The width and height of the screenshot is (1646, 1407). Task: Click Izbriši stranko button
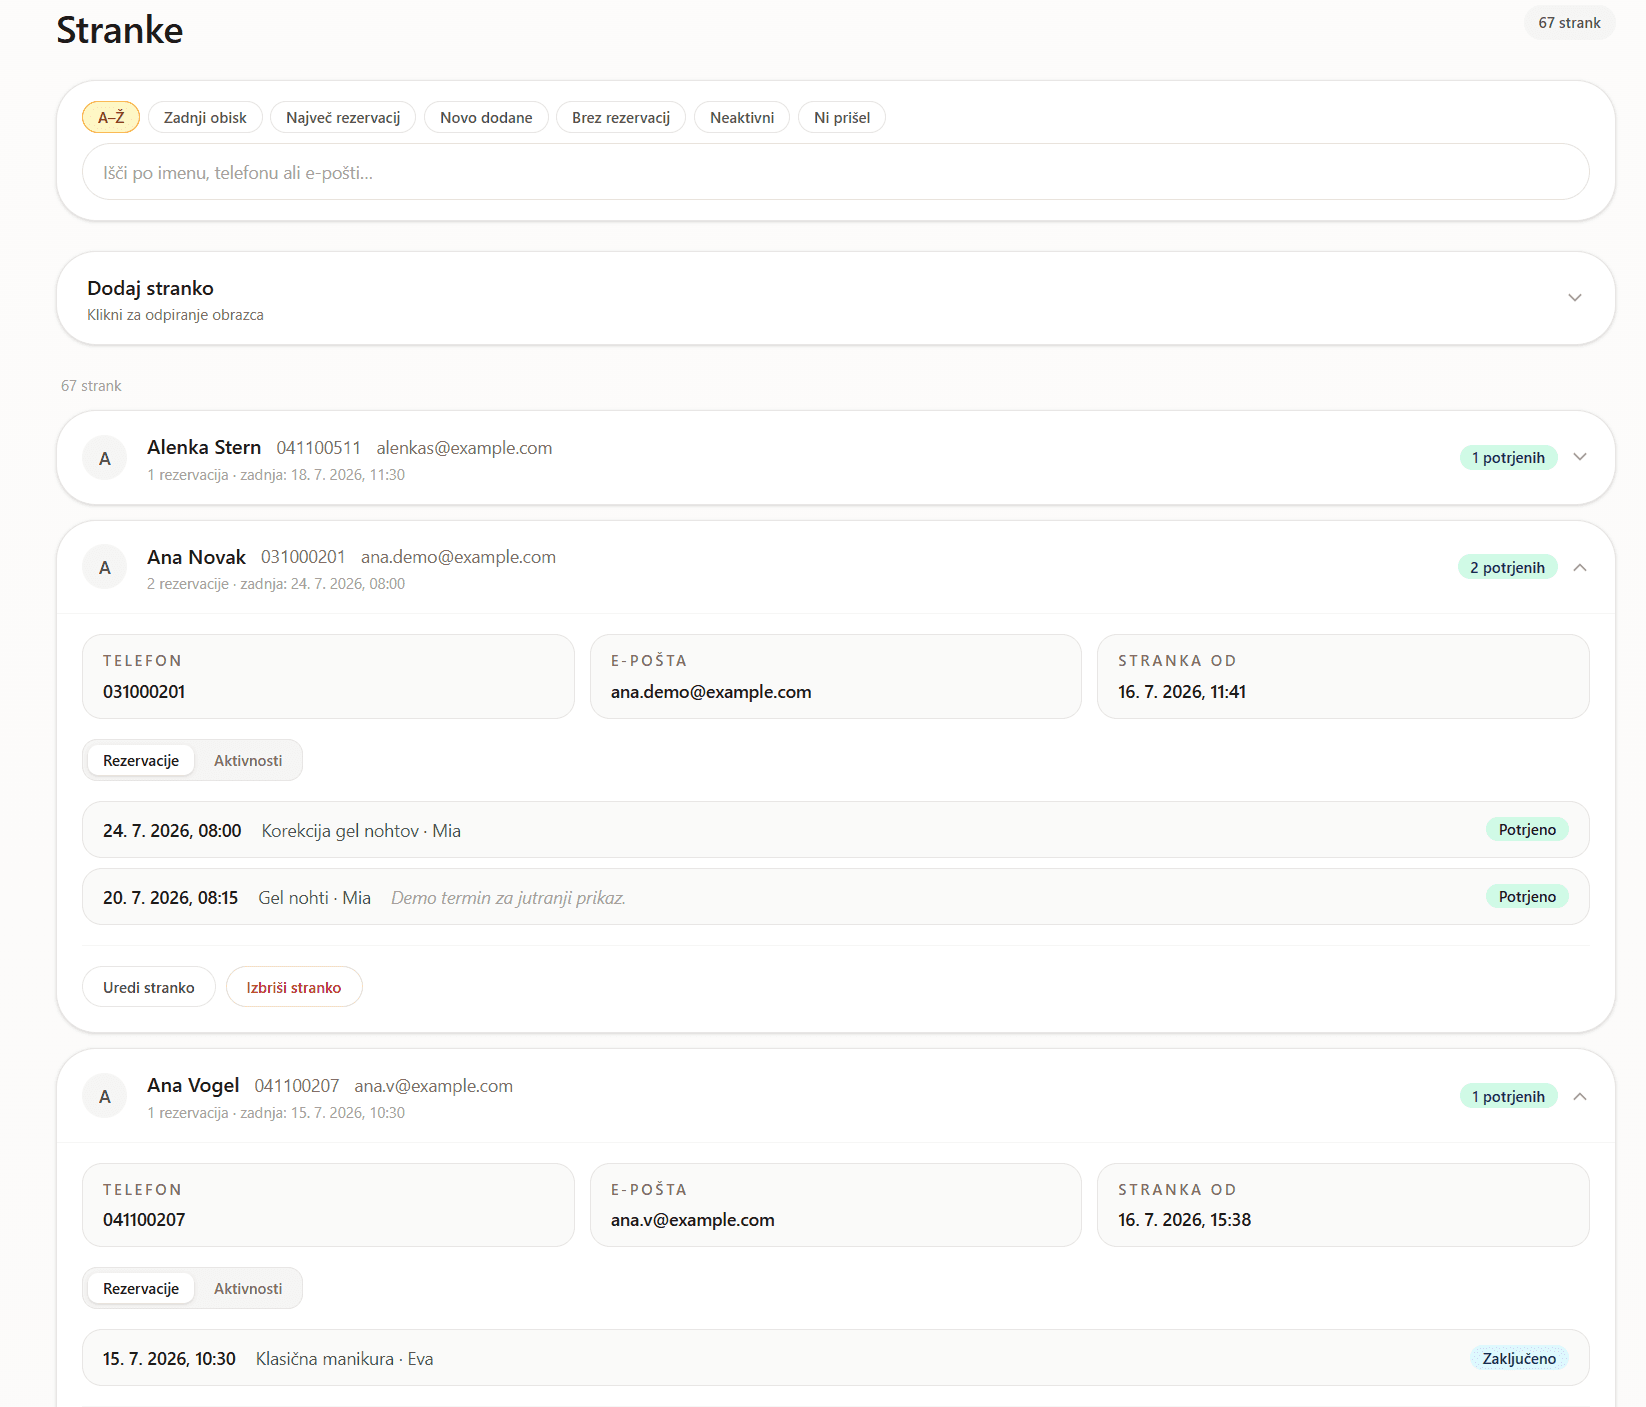click(294, 987)
